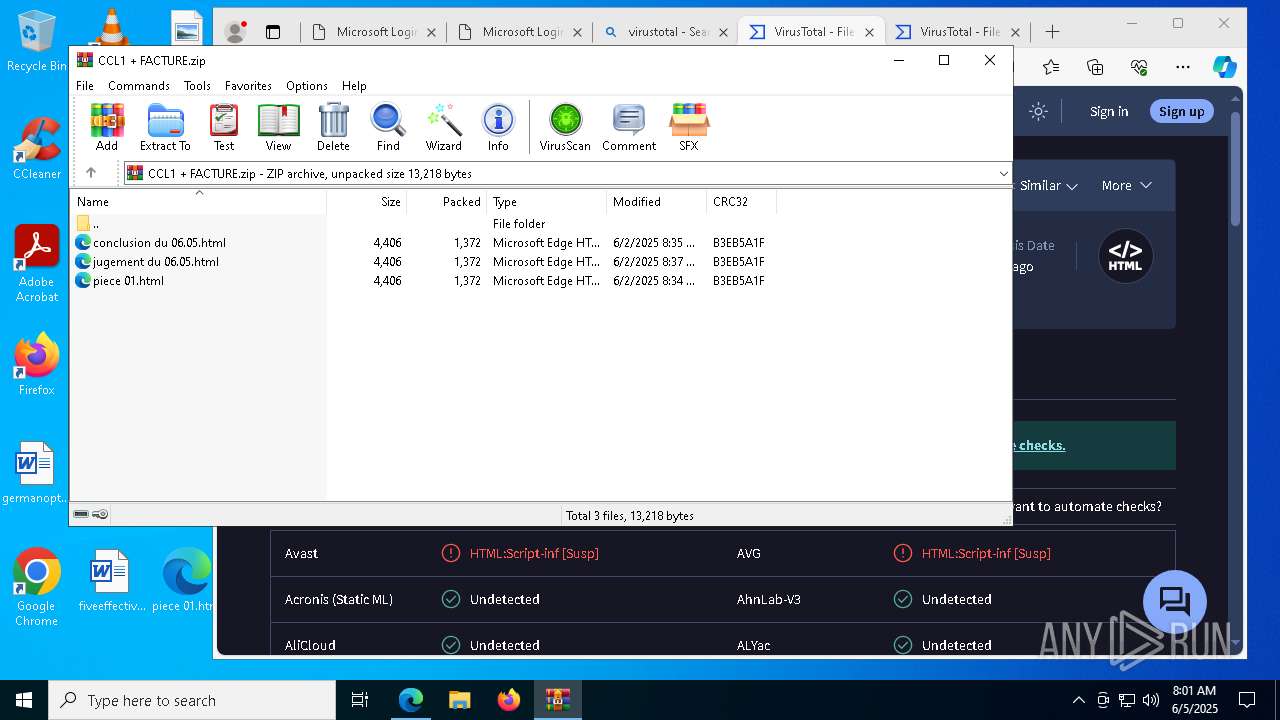
Task: Click Sign up button on VirusTotal
Action: pos(1181,111)
